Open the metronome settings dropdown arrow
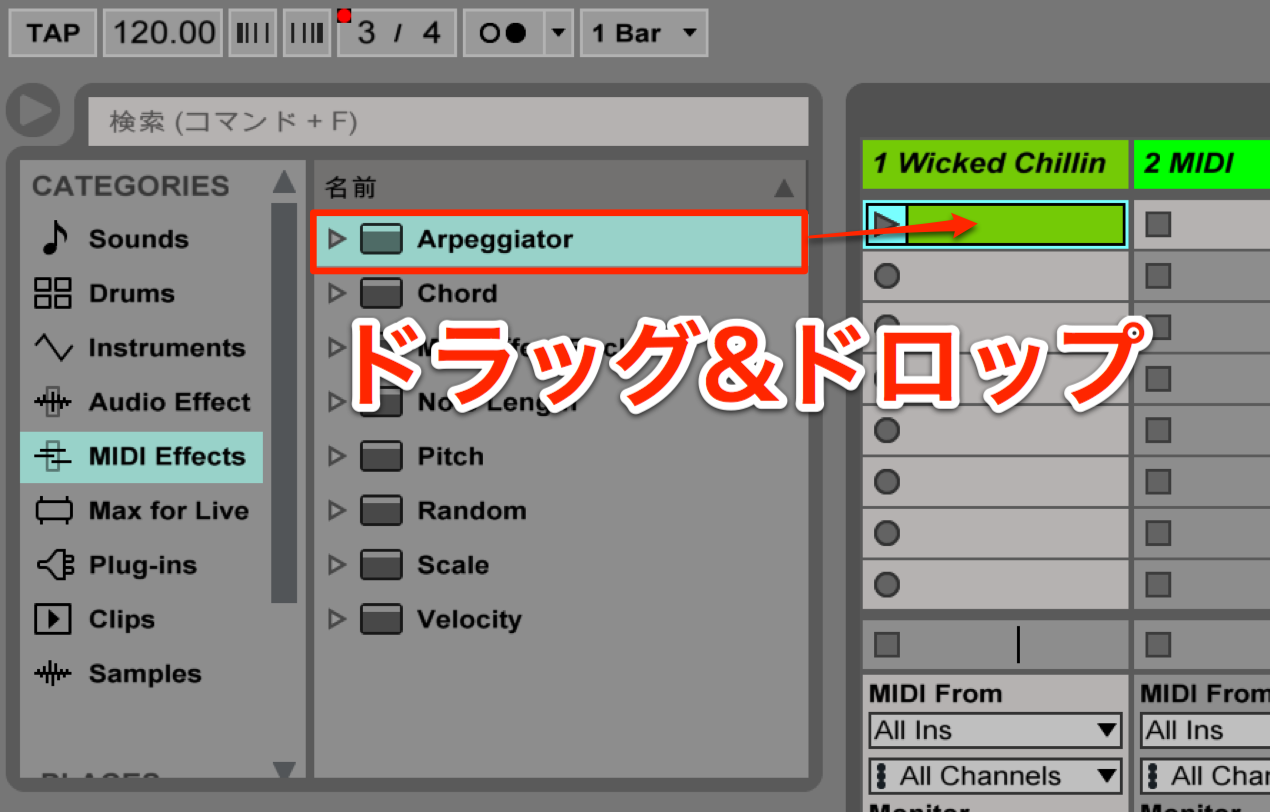 [x=558, y=33]
